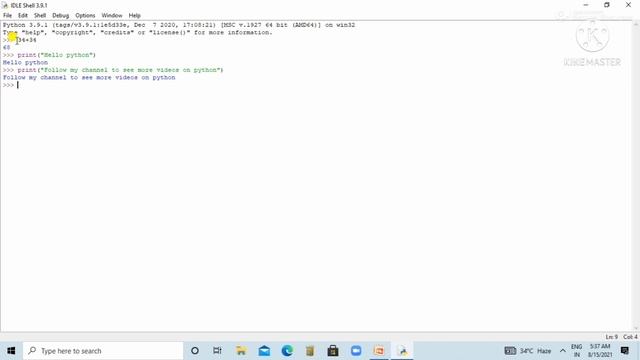Click the print("Hello python") line
Viewport: 640px width, 360px height.
[x=49, y=55]
